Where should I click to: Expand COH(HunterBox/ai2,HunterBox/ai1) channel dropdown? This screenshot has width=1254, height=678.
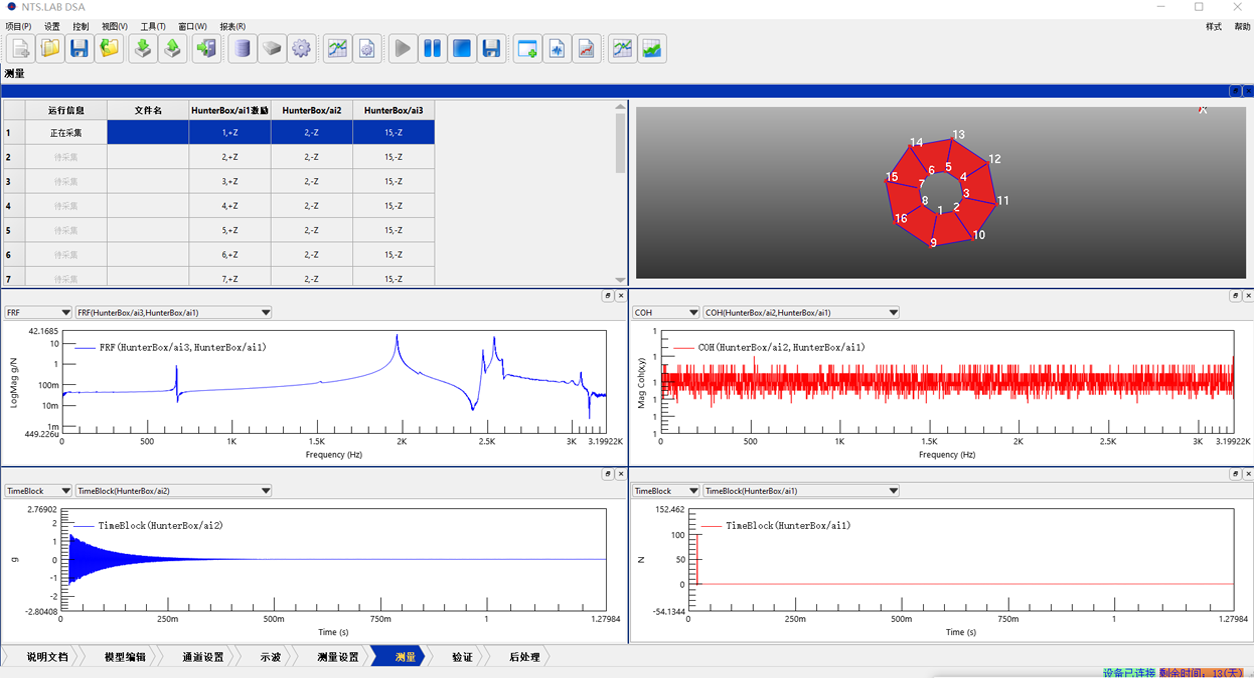click(801, 313)
